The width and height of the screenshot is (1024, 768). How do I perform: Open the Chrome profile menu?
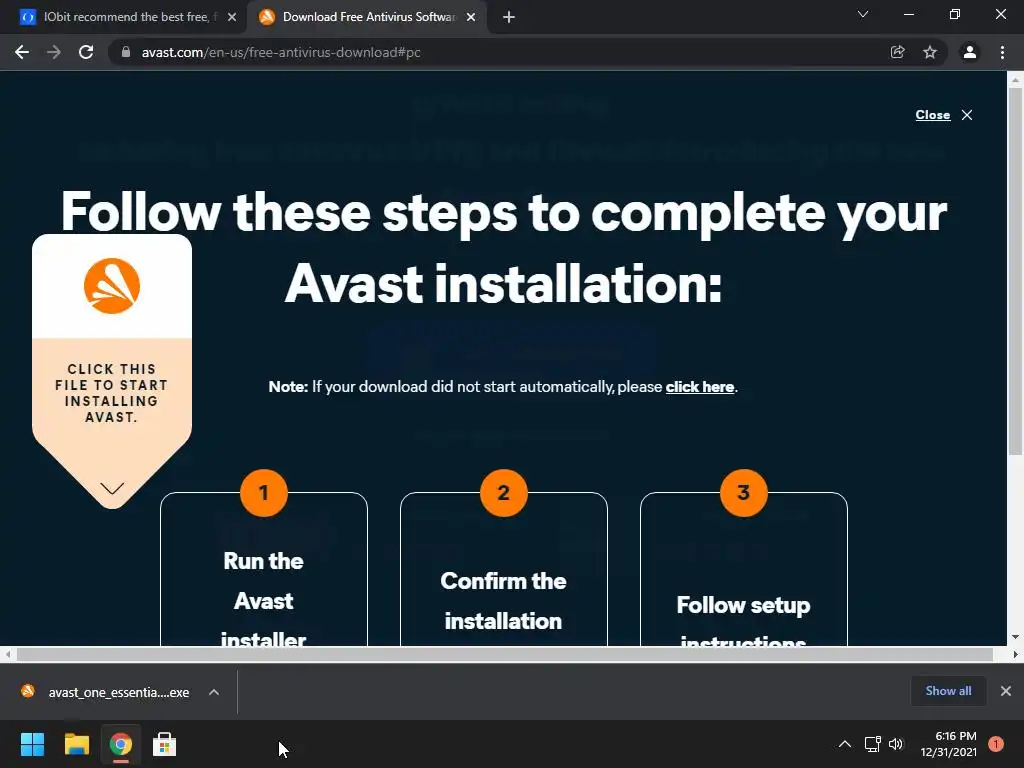pyautogui.click(x=970, y=52)
